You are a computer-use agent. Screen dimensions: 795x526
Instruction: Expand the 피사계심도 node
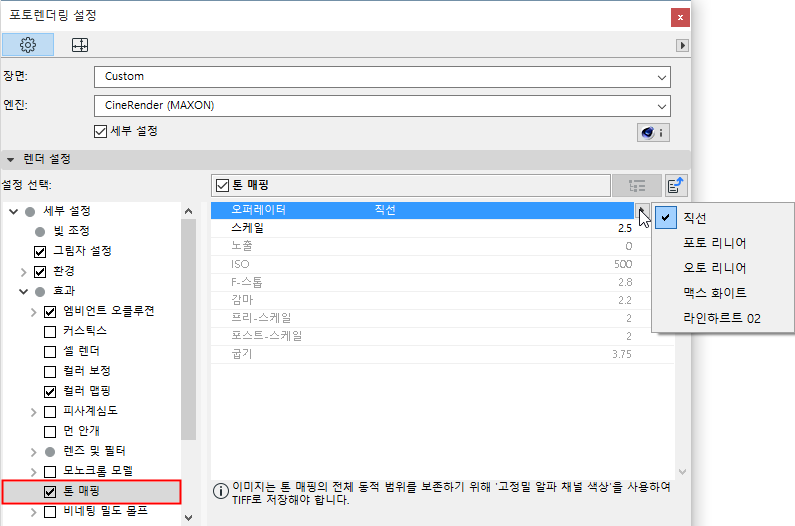click(x=33, y=412)
